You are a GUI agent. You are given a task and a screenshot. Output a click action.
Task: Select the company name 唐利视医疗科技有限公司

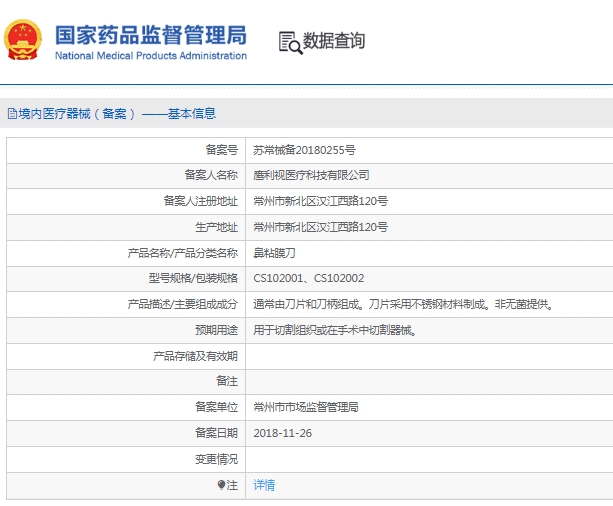pyautogui.click(x=311, y=175)
